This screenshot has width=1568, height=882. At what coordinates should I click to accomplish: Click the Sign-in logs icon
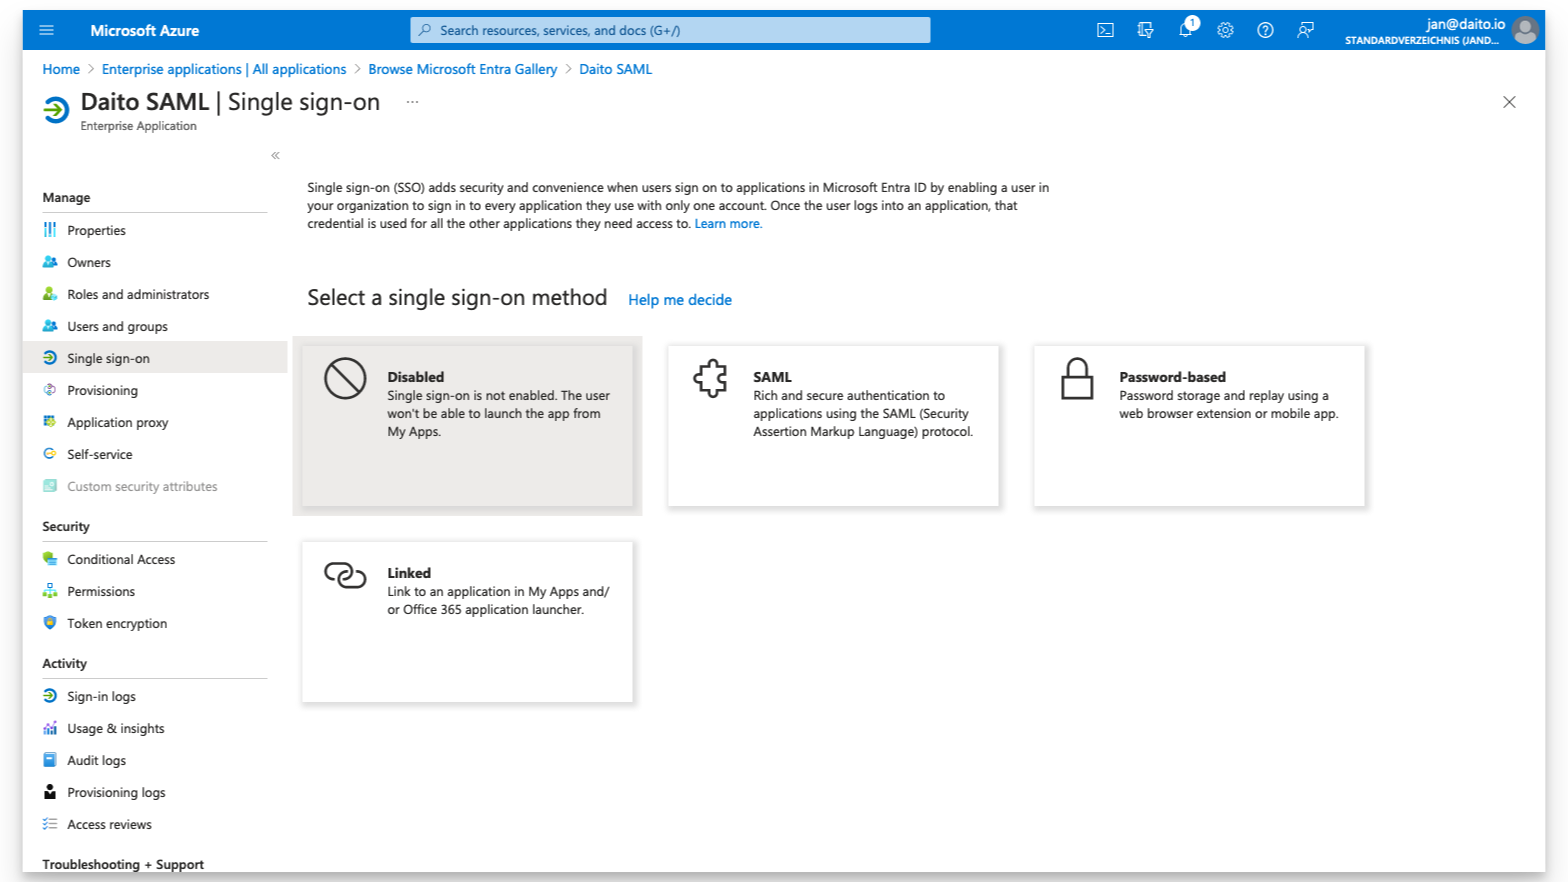50,696
